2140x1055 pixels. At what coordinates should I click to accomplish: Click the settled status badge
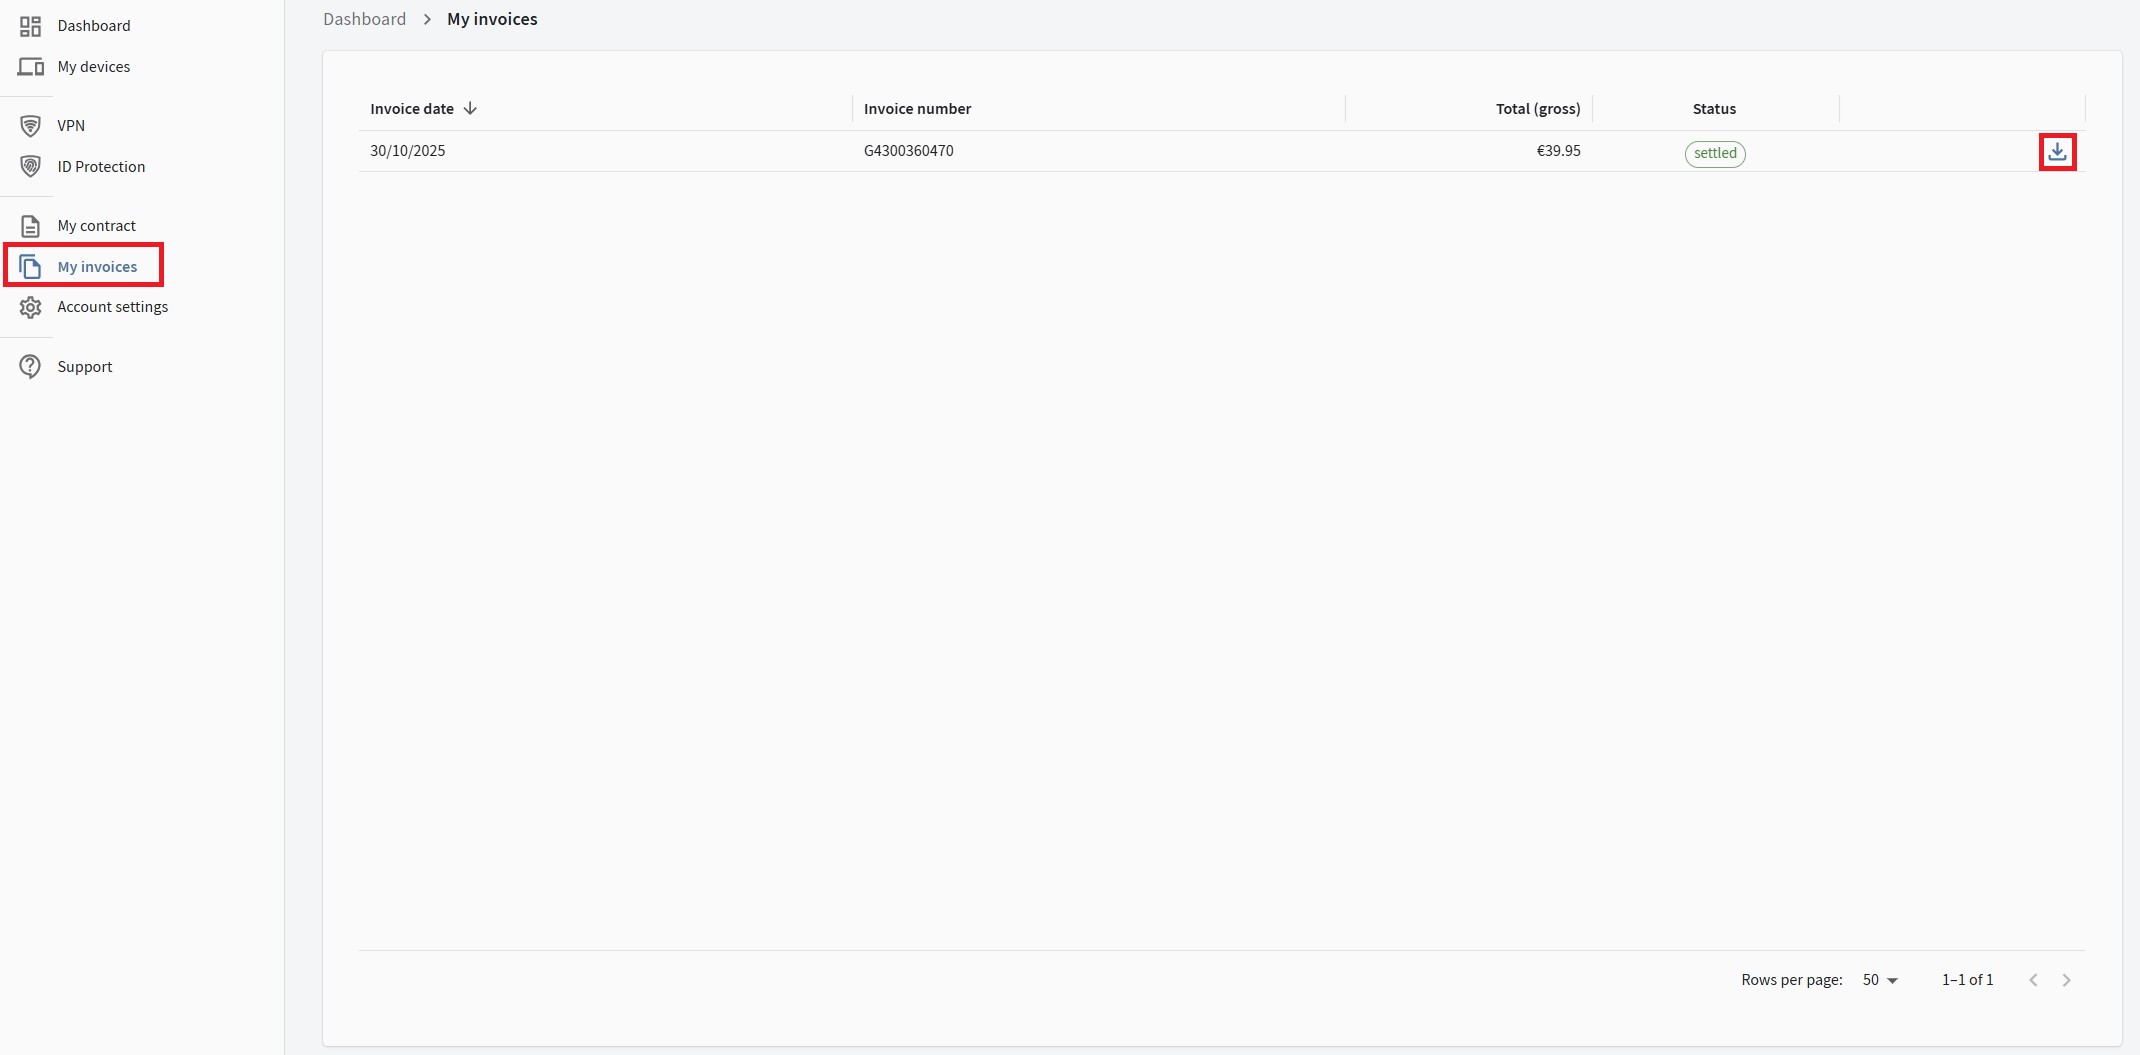click(1714, 153)
